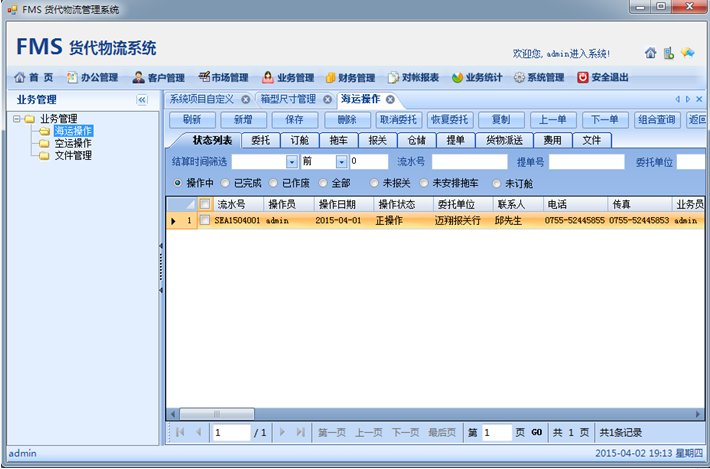Collapse the 业务管理 sidebar panel

coord(142,100)
